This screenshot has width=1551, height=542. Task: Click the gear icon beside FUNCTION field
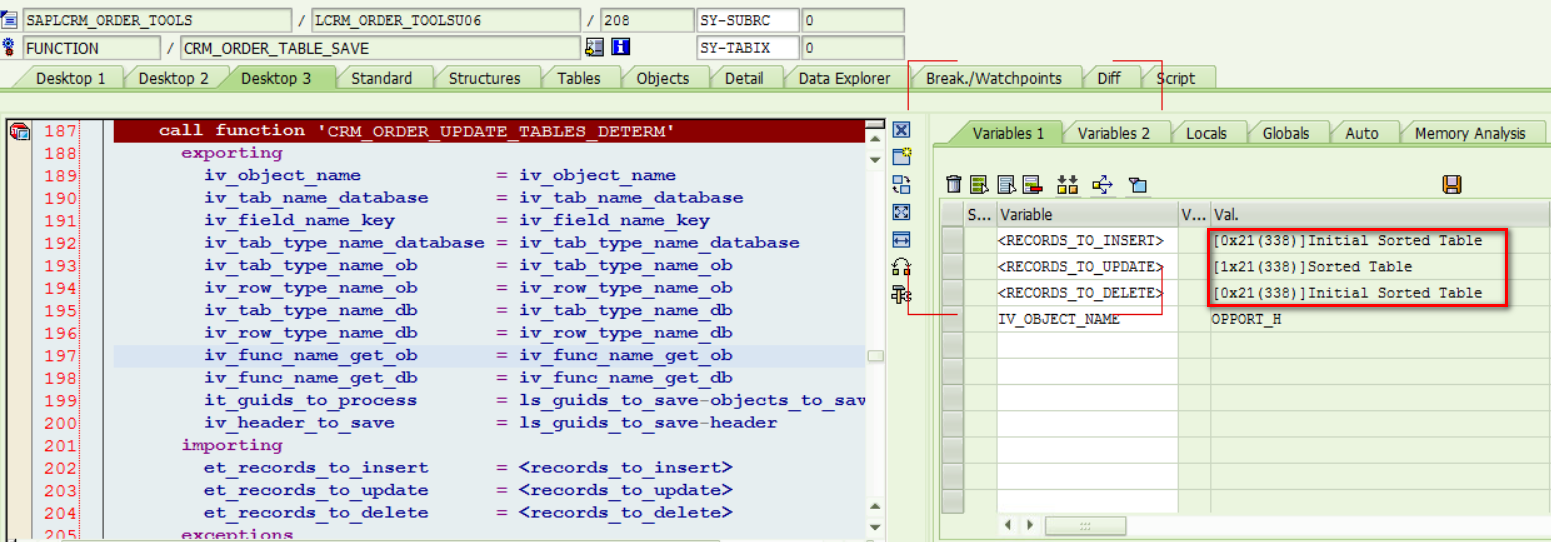(9, 47)
